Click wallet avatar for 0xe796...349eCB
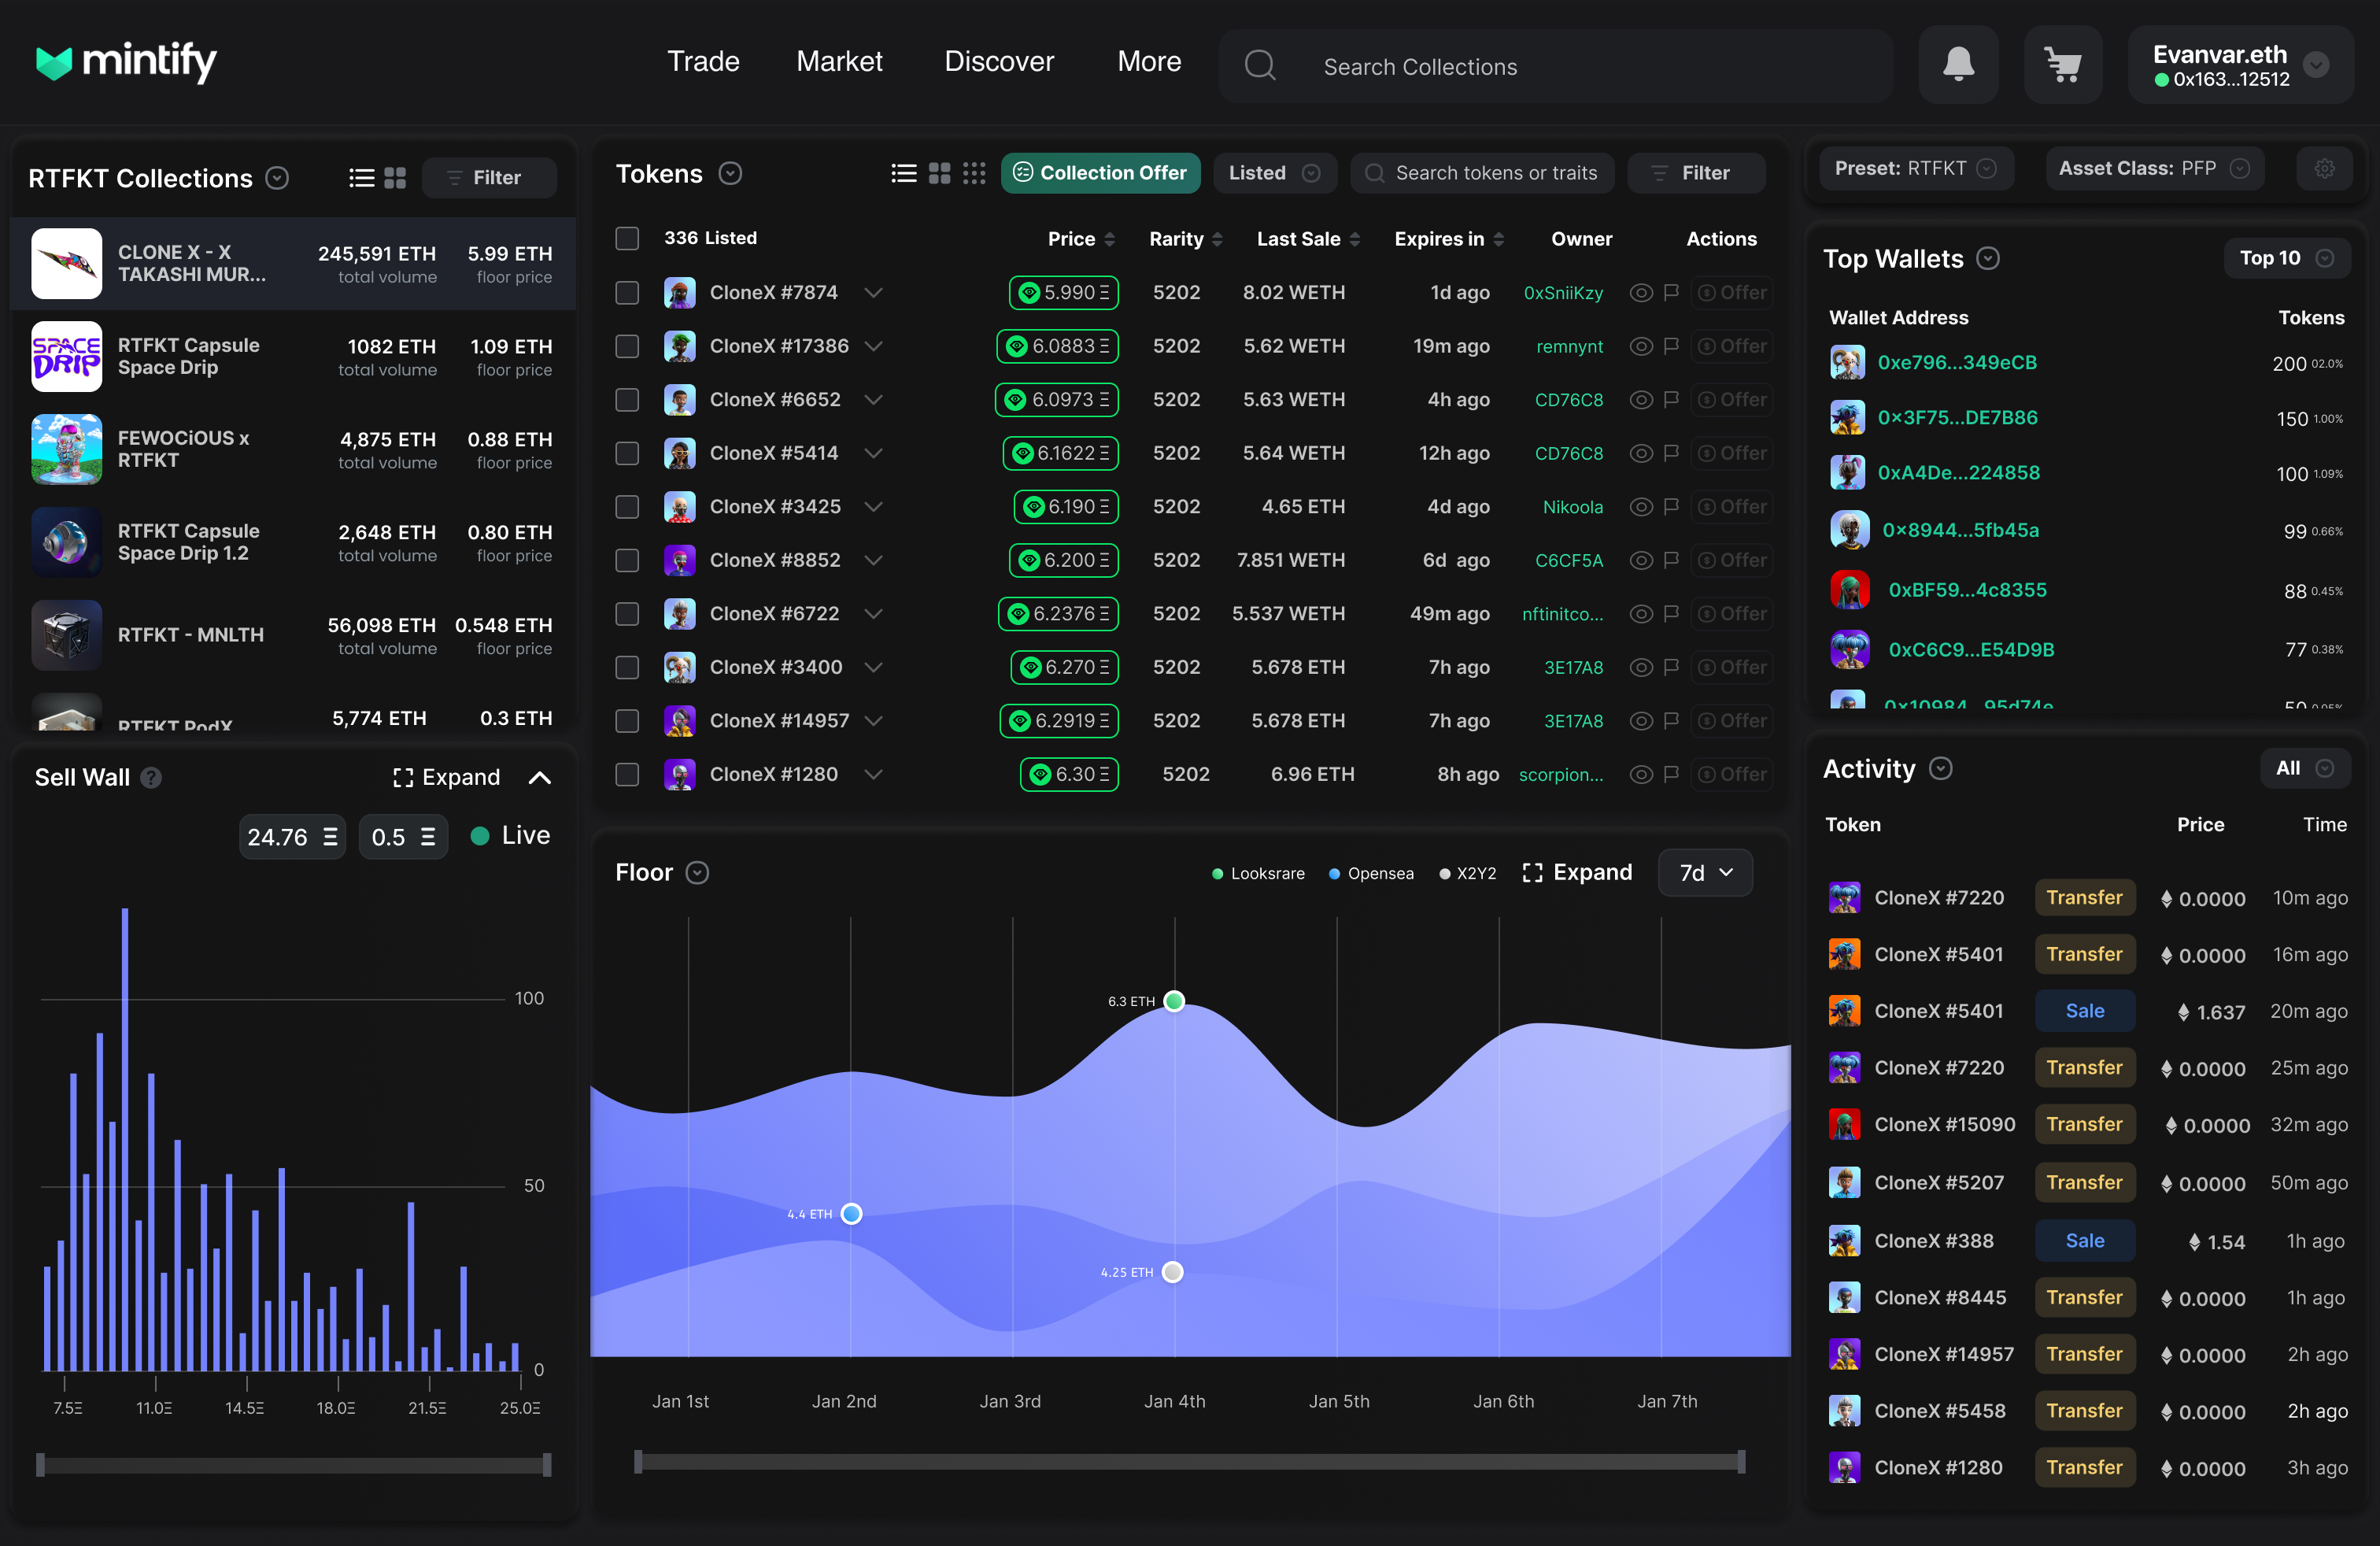The height and width of the screenshot is (1546, 2380). coord(1846,362)
